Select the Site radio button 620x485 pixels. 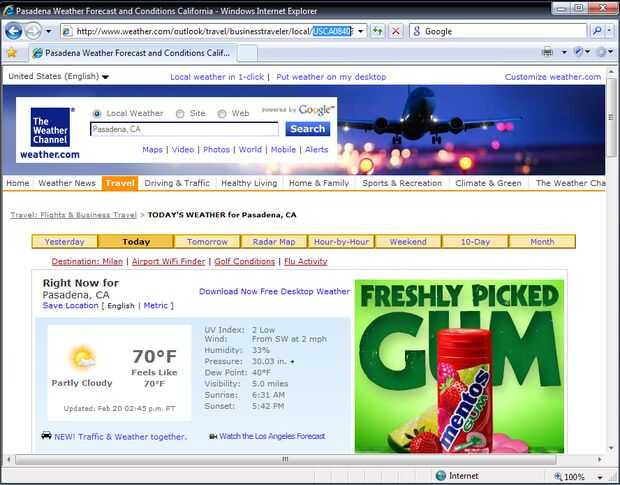pyautogui.click(x=180, y=113)
